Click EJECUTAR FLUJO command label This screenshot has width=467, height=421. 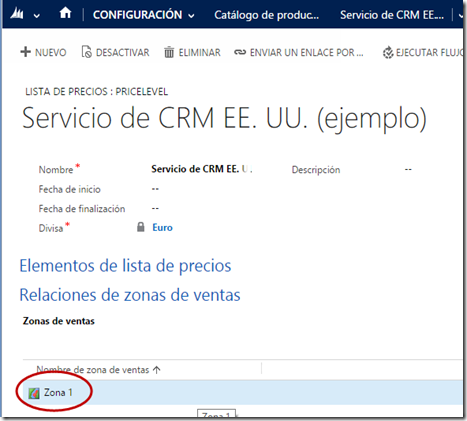coord(429,53)
